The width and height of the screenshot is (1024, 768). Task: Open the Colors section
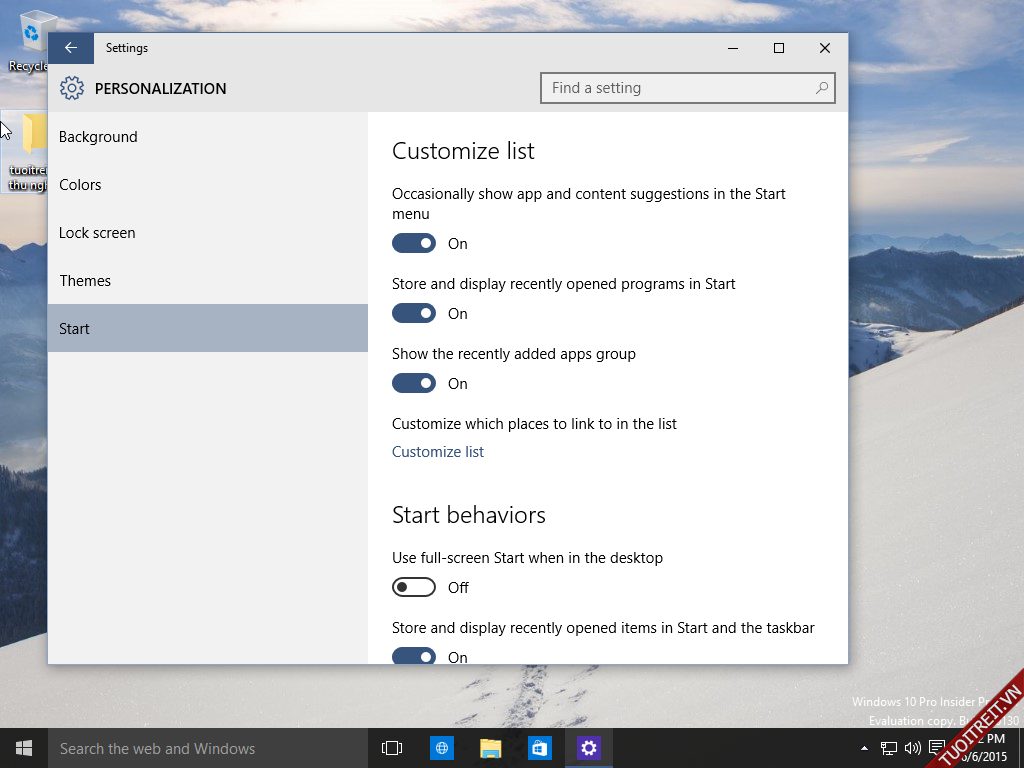click(80, 185)
